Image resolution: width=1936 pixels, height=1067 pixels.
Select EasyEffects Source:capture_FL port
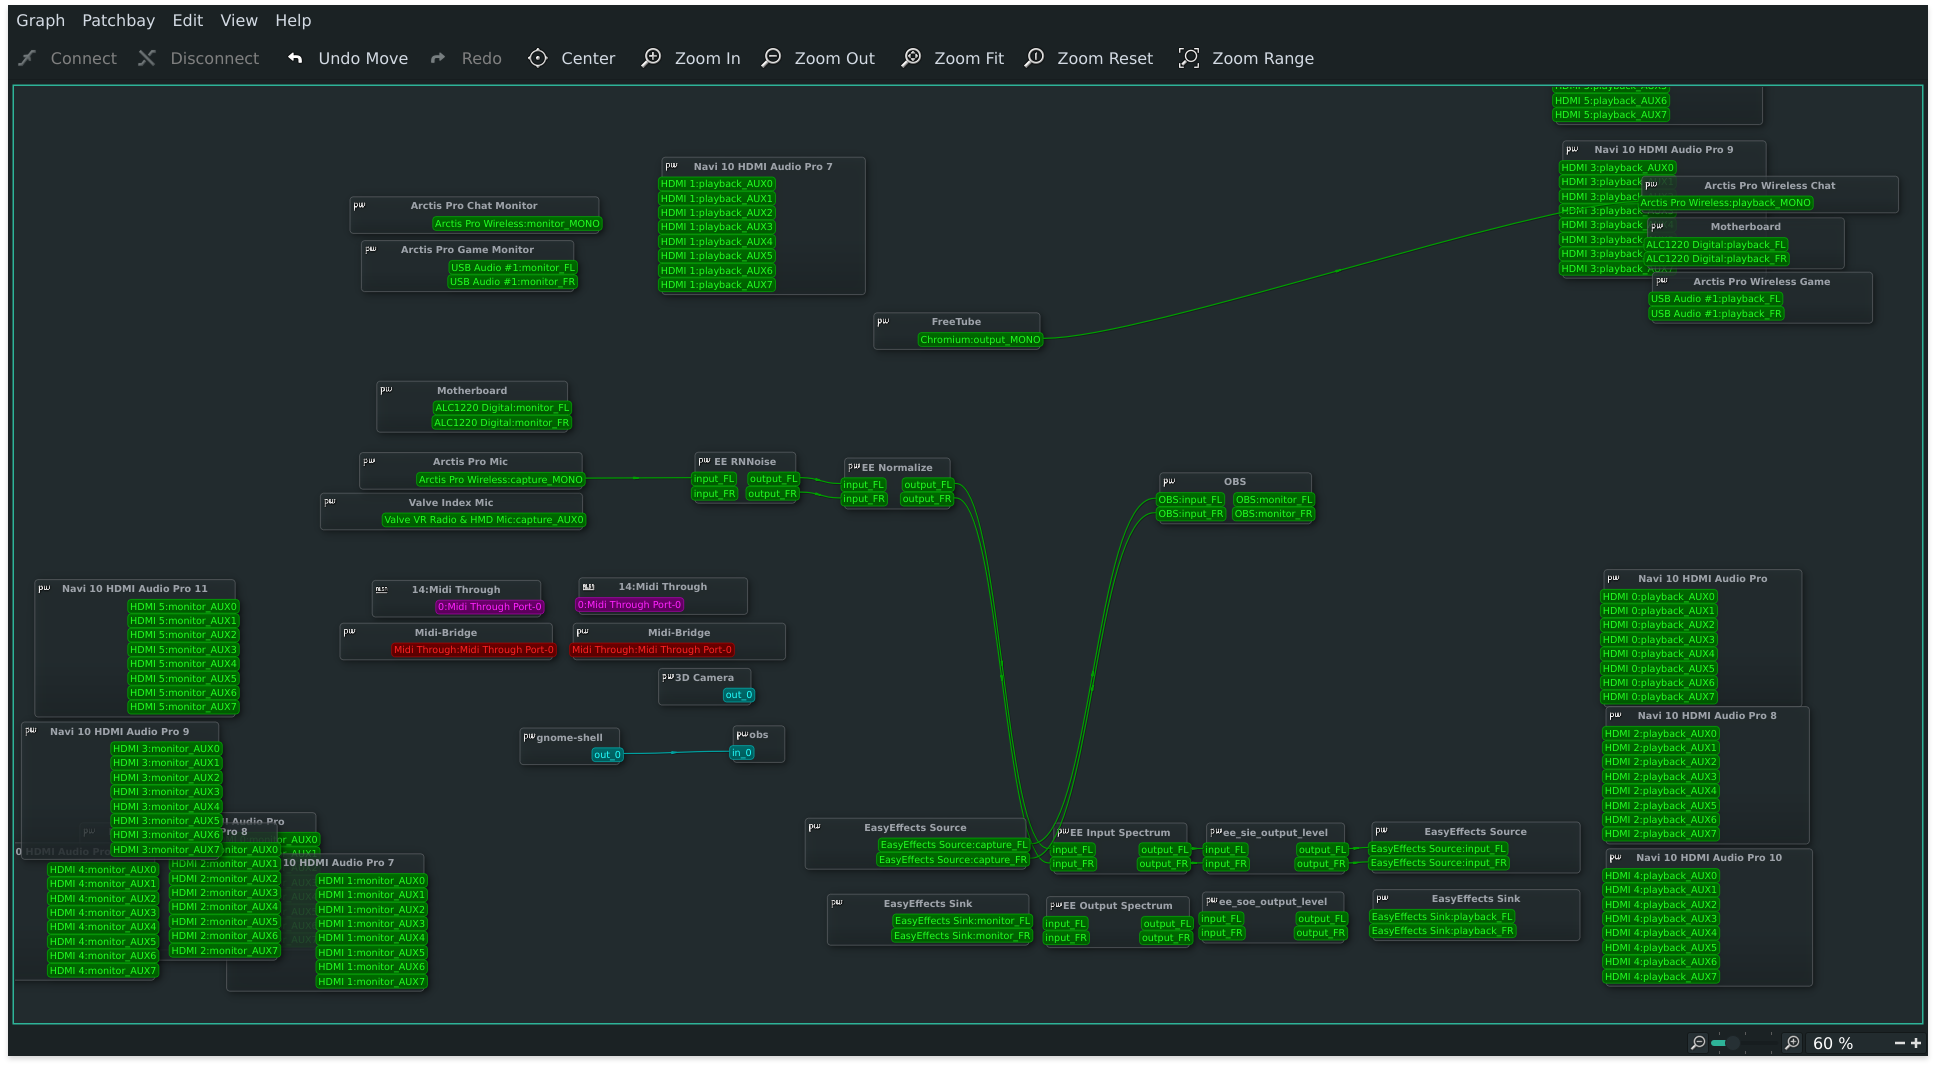[953, 845]
